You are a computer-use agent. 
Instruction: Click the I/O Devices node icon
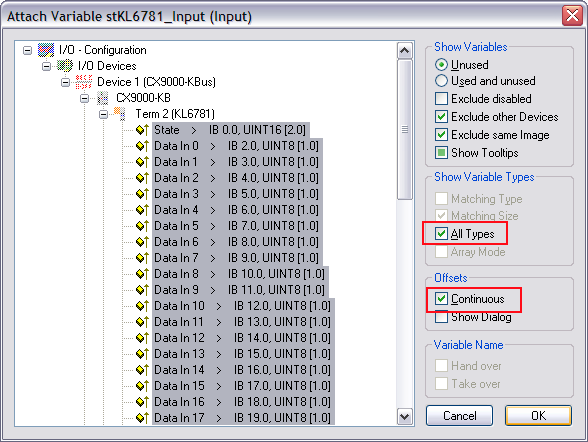pyautogui.click(x=65, y=66)
